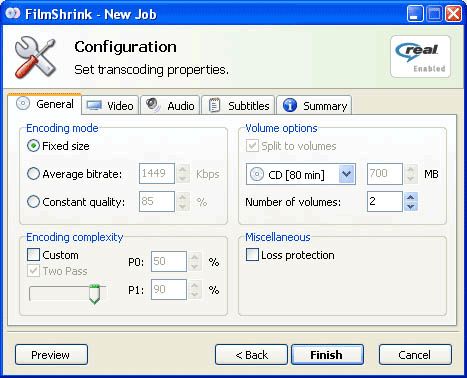
Task: Decrease the Number of volumes value
Action: coord(411,206)
